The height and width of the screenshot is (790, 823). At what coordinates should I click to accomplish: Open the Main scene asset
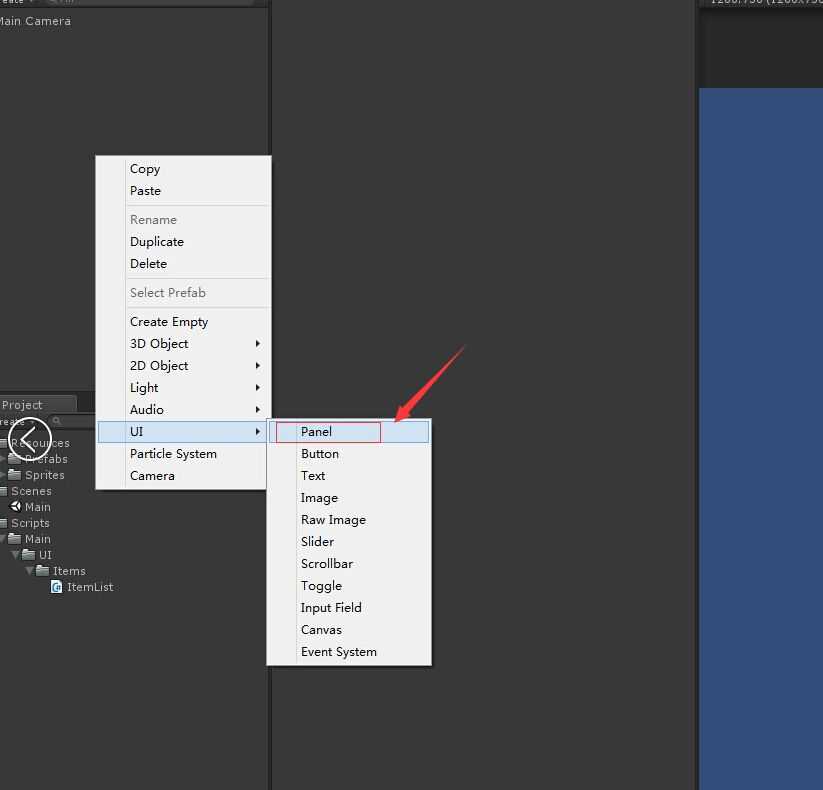38,508
